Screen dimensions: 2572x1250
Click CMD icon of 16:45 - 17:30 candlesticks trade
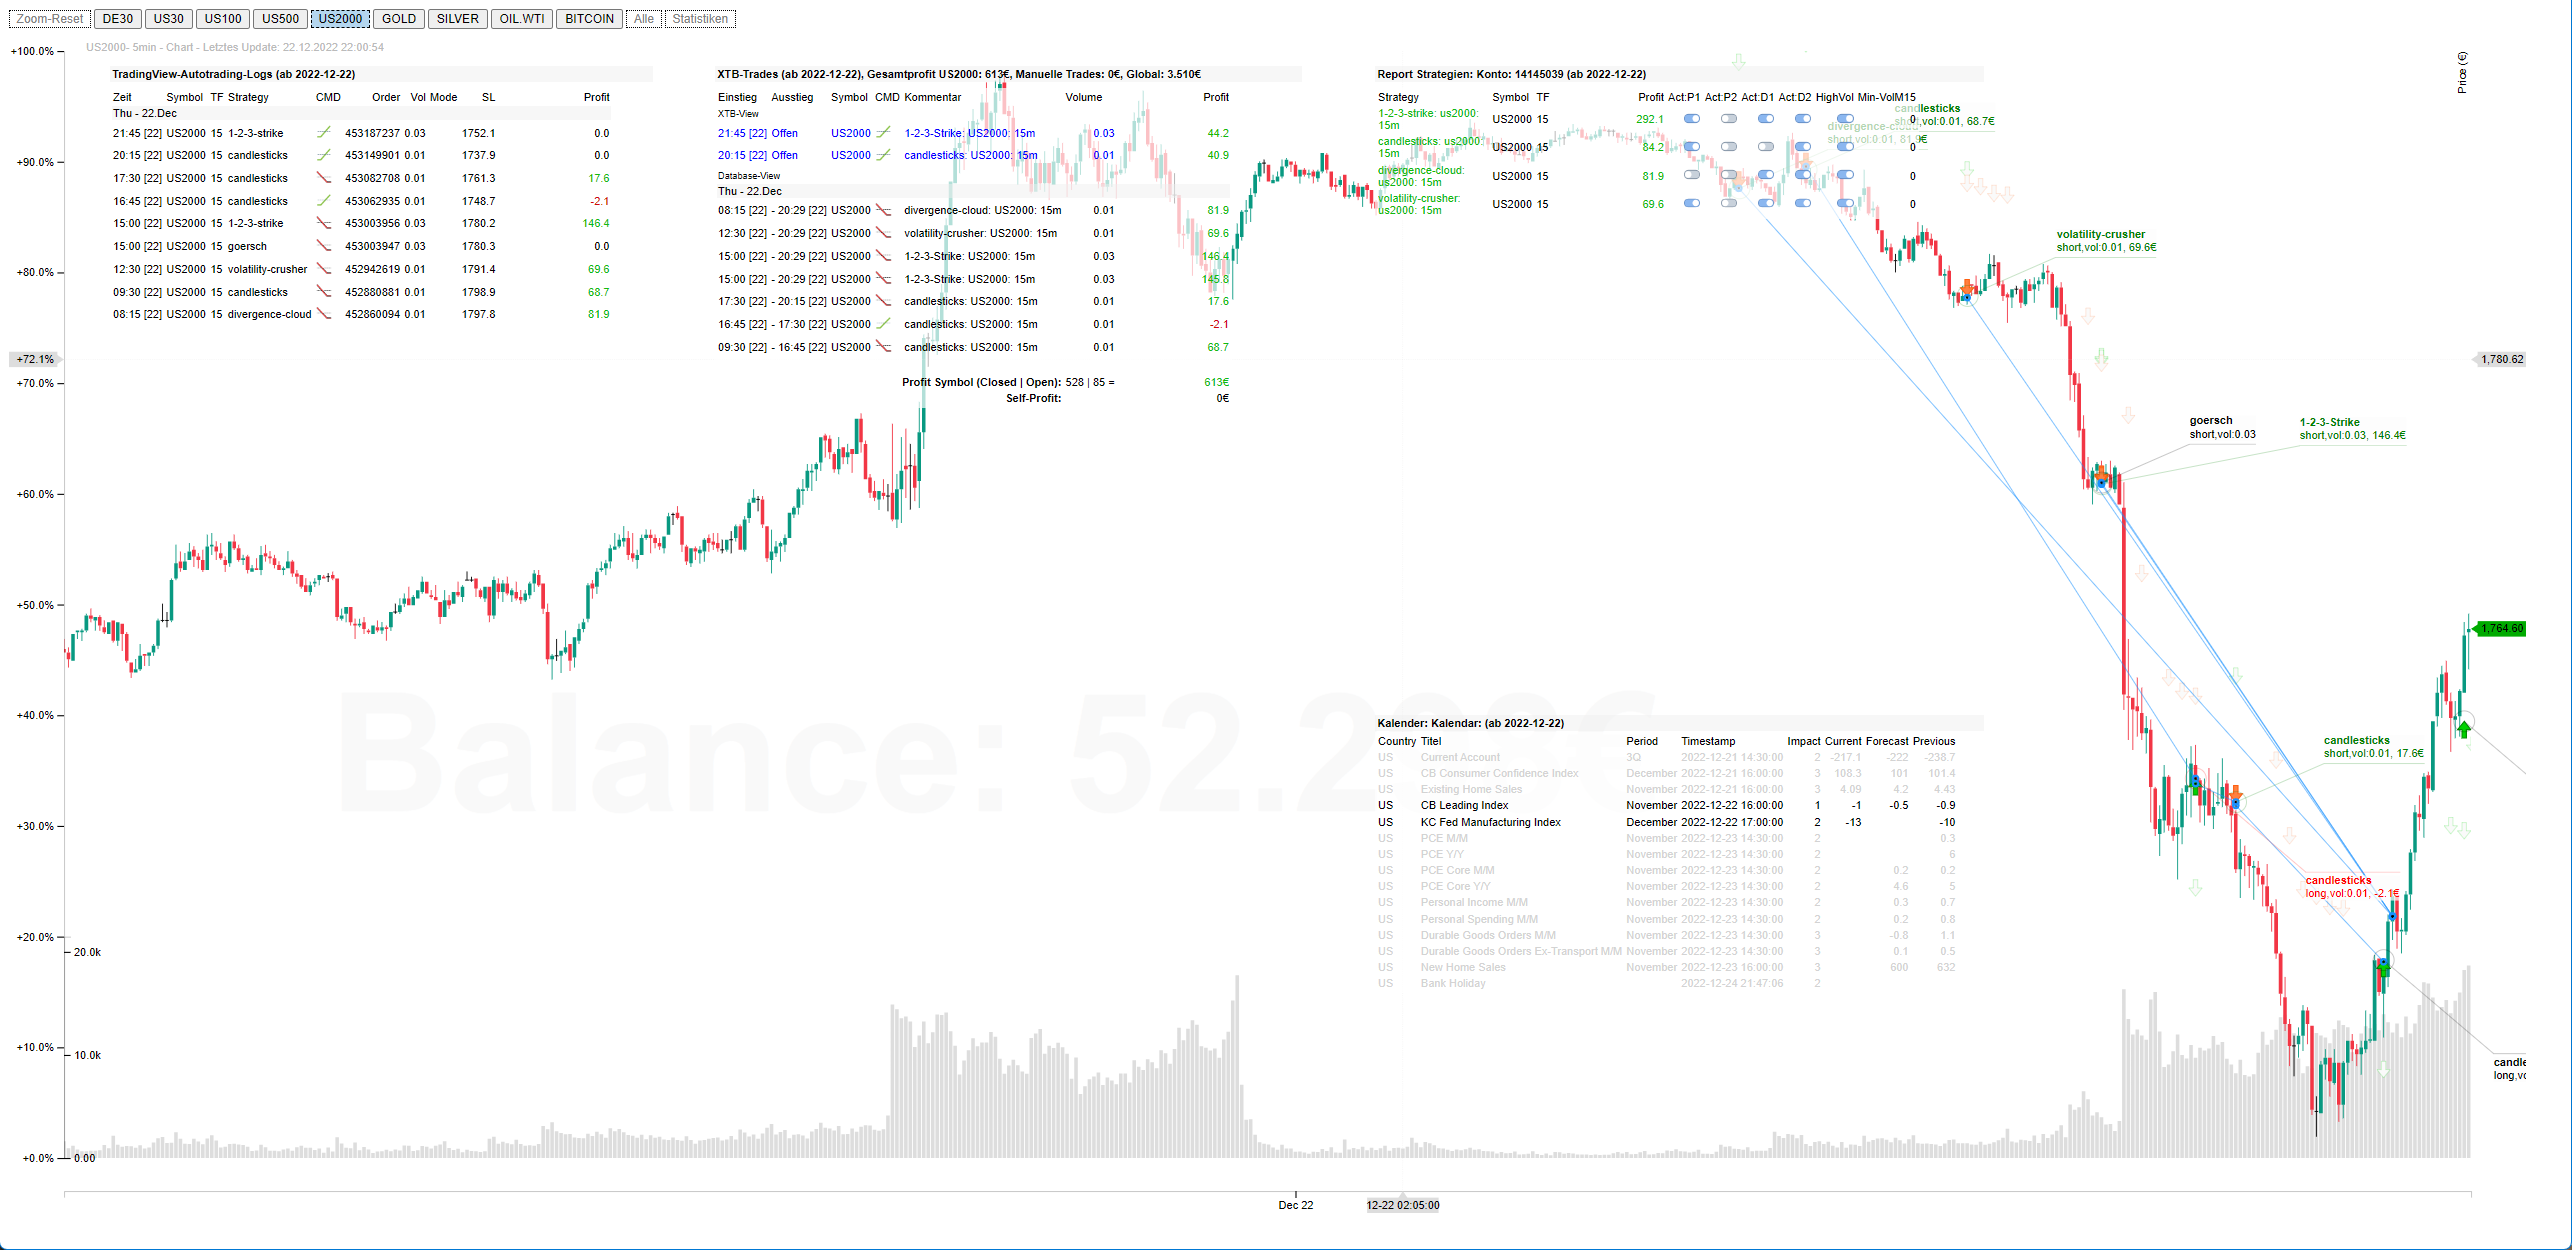pyautogui.click(x=884, y=324)
